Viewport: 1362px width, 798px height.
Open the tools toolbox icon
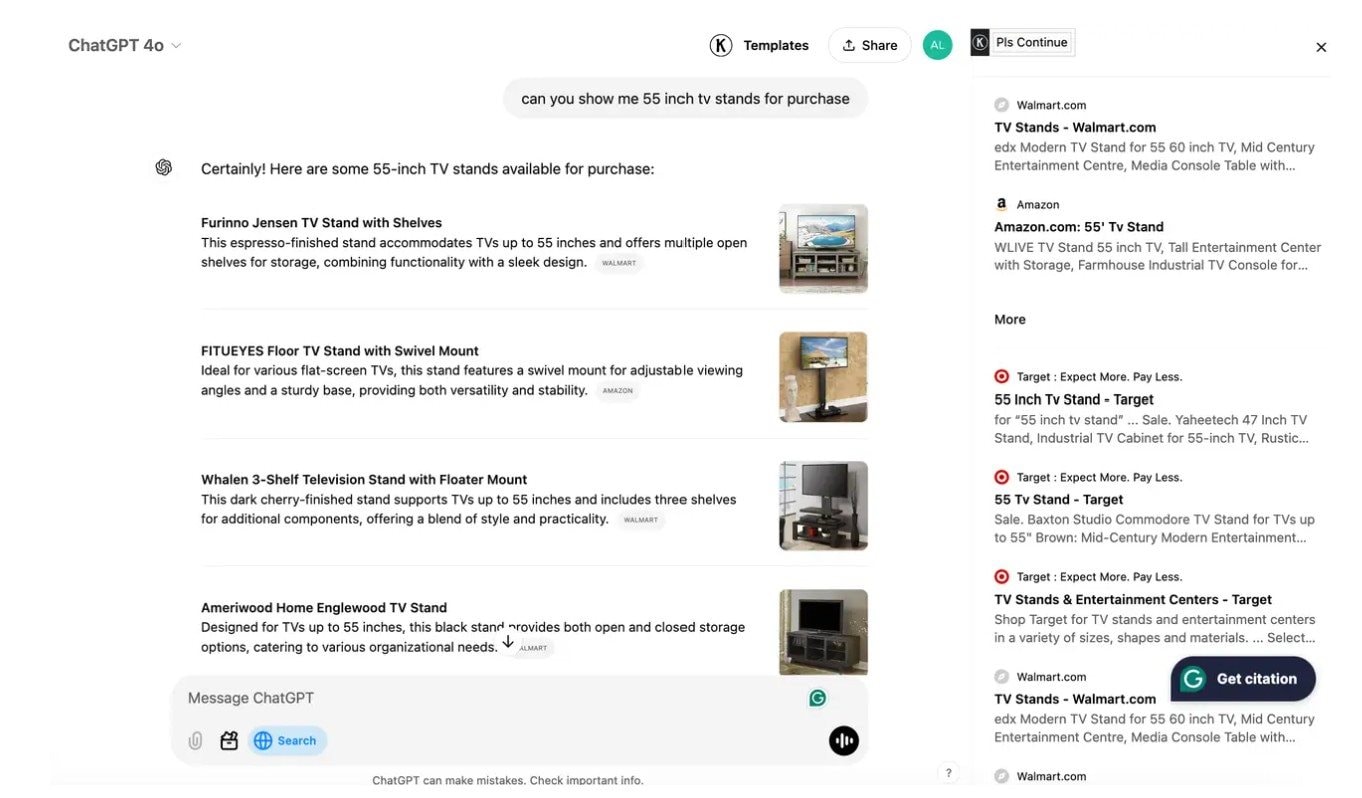pos(229,741)
